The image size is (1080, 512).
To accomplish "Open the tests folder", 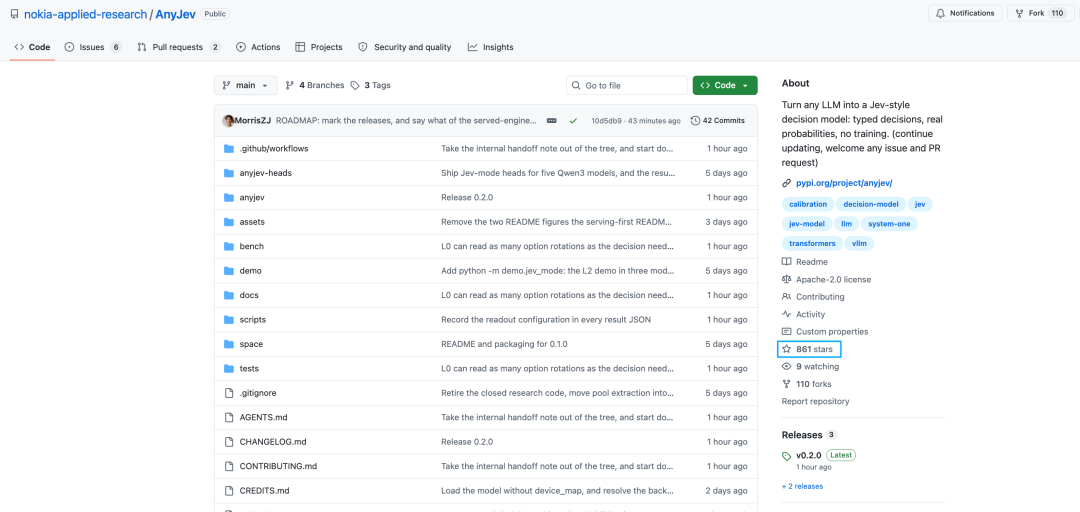I will 249,369.
